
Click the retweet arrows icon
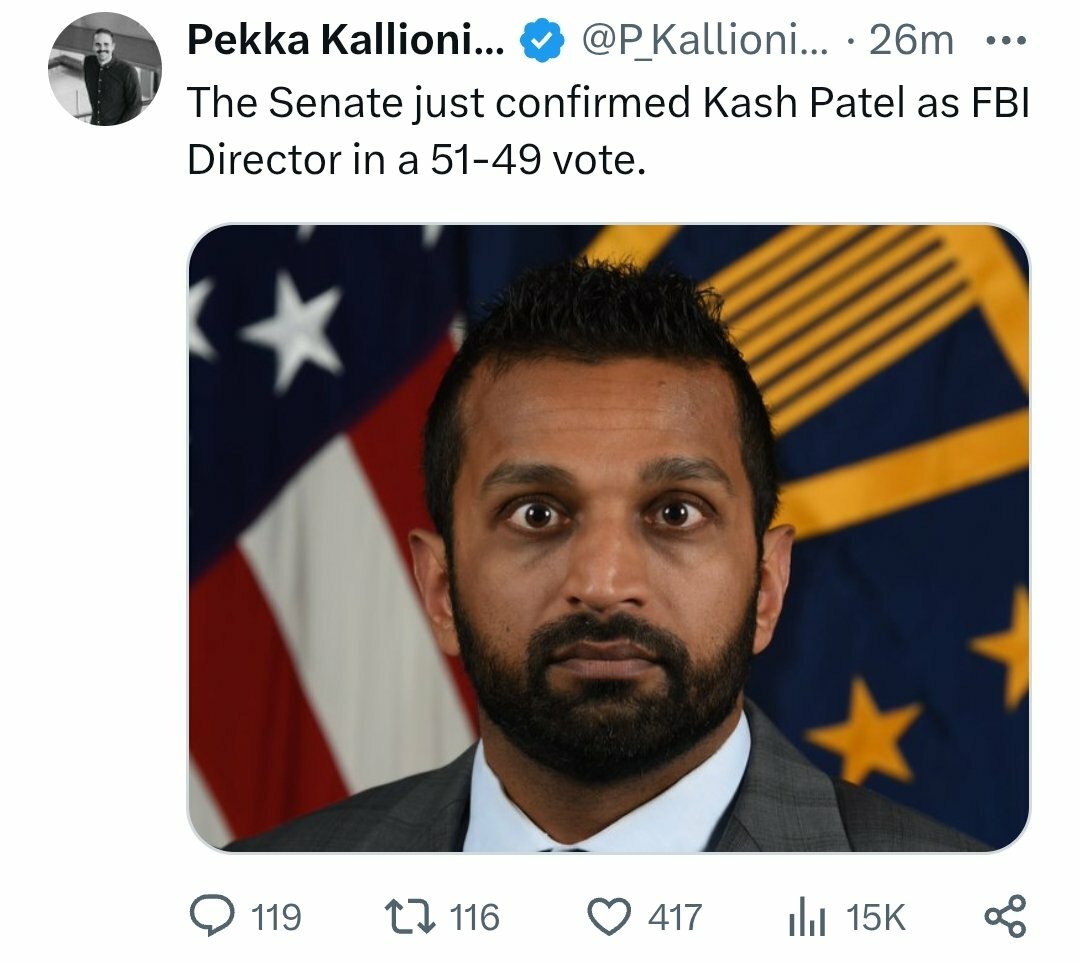(410, 917)
